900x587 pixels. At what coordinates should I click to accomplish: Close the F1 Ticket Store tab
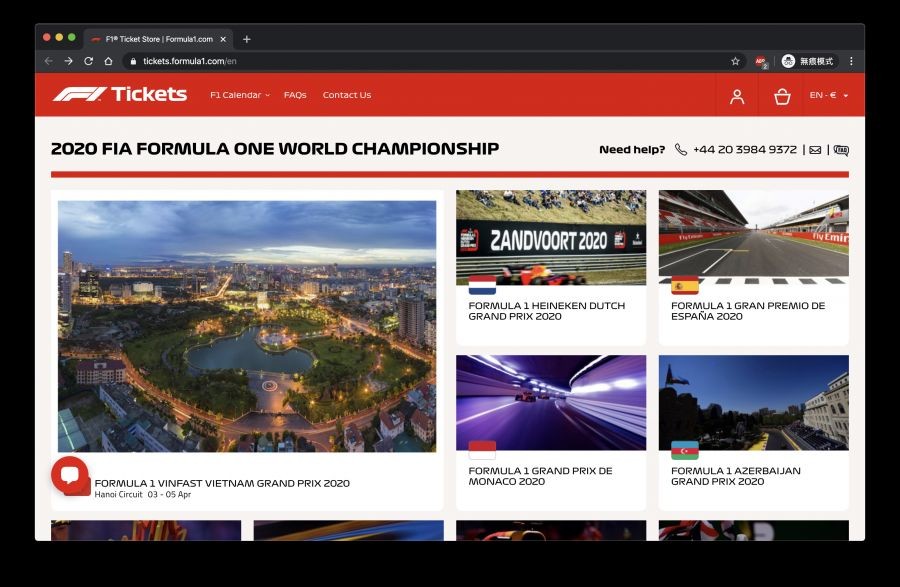coord(223,39)
